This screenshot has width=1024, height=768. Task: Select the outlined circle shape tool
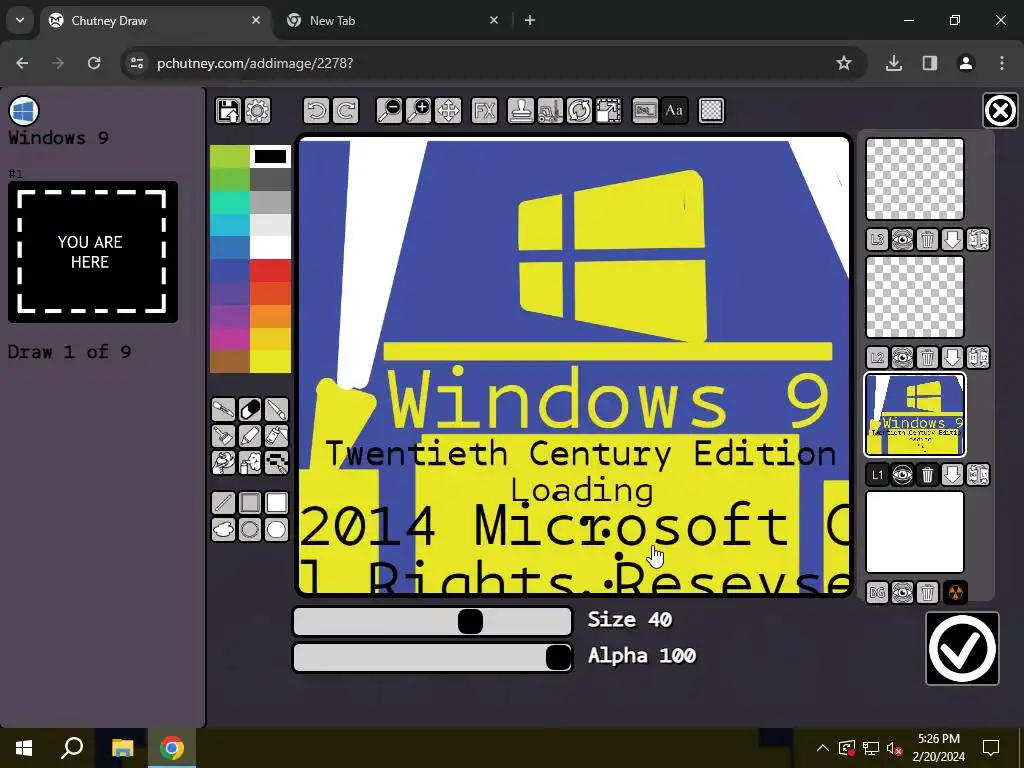click(x=250, y=530)
